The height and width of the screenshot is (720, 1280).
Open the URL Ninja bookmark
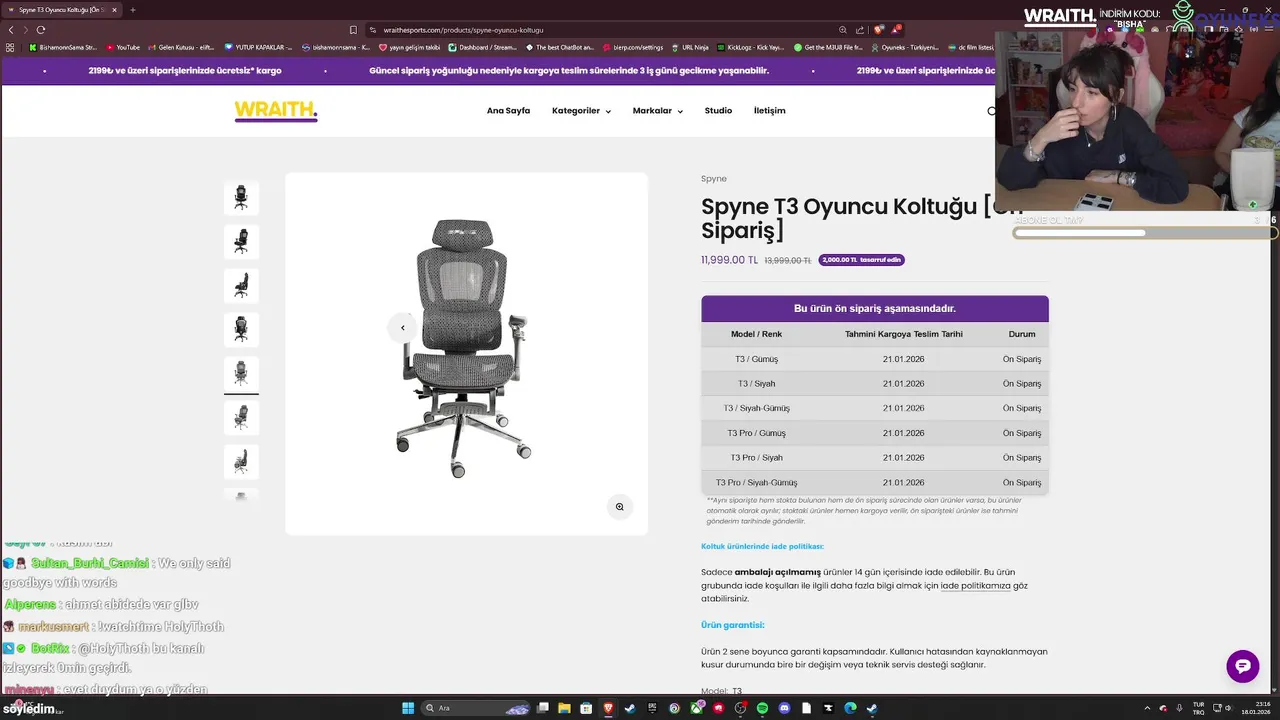[x=690, y=47]
